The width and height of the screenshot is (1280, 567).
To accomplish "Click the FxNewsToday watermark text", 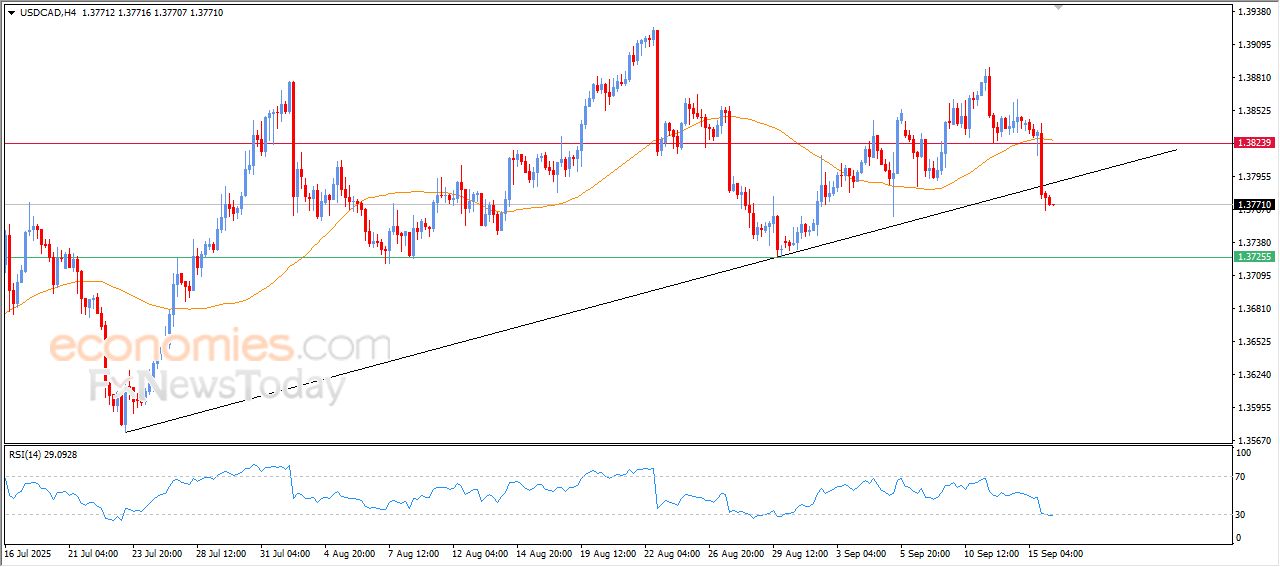I will 218,385.
